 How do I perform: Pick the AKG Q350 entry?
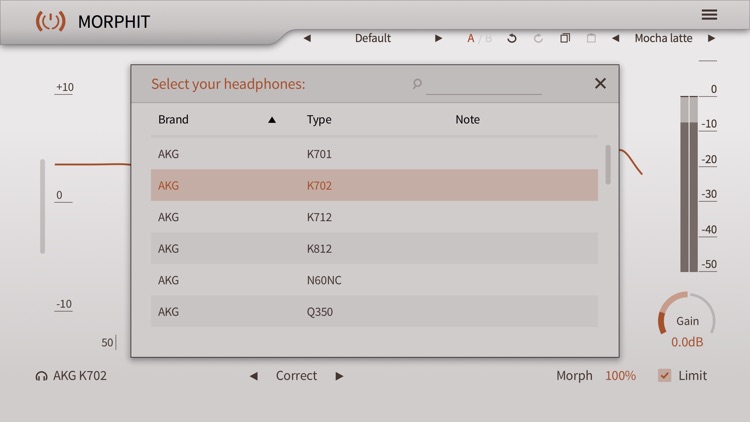[x=374, y=311]
